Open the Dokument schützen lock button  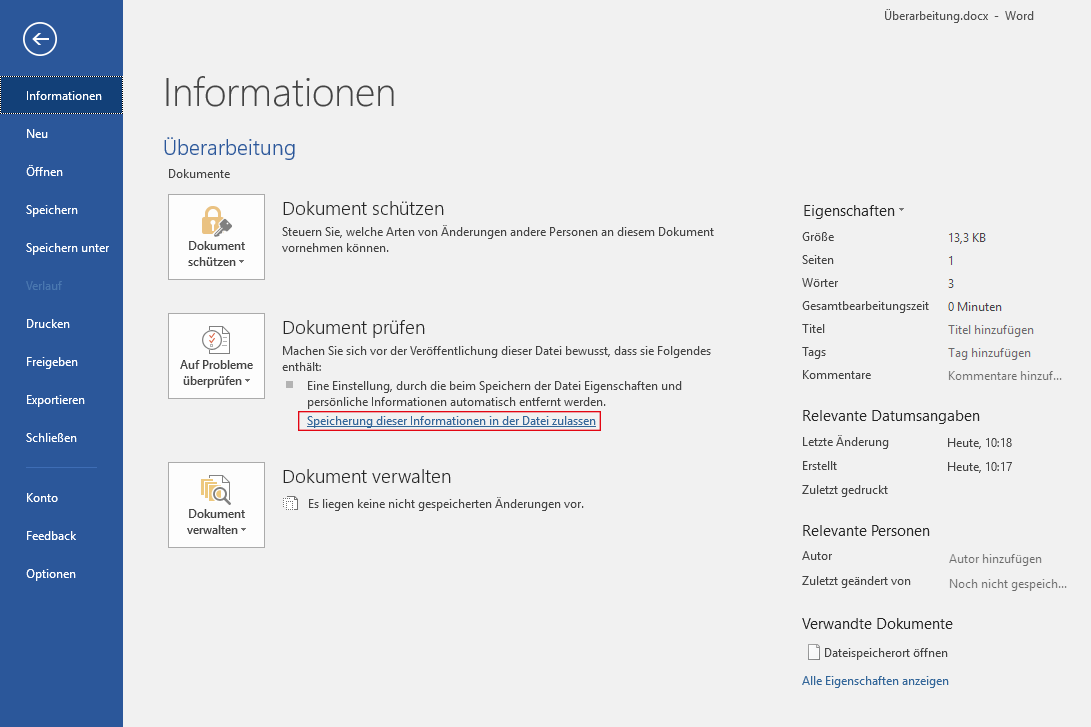(x=216, y=237)
